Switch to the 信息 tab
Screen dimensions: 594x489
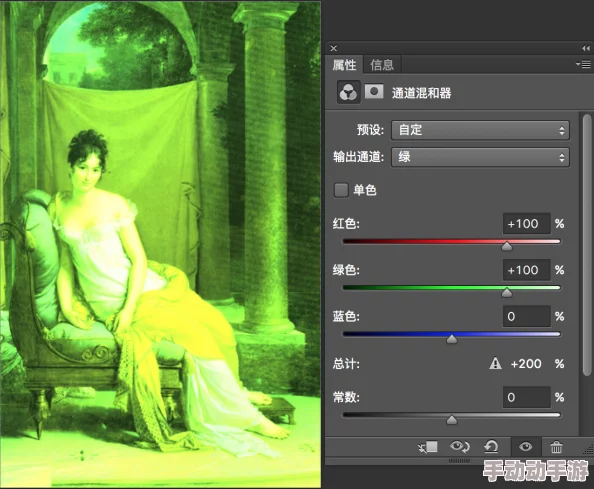[x=382, y=65]
